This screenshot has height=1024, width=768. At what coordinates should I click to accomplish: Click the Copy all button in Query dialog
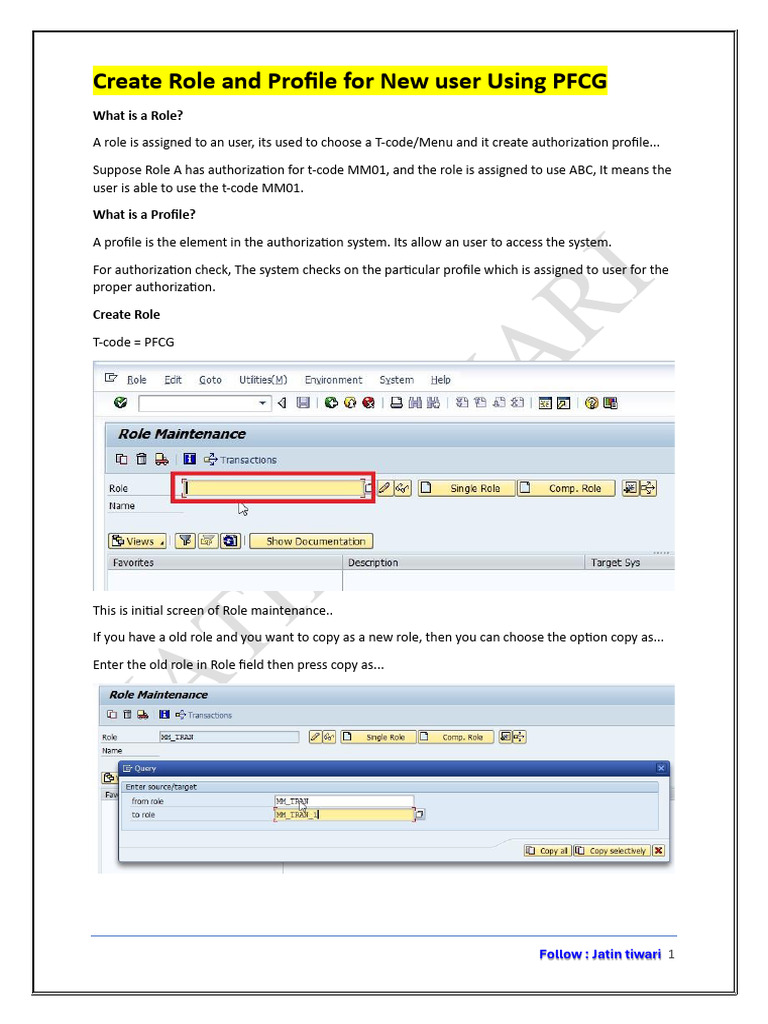point(547,850)
